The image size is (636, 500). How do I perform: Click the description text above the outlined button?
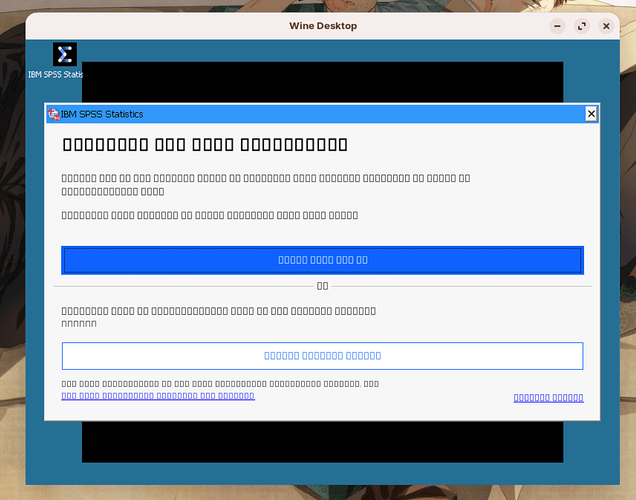(x=218, y=317)
